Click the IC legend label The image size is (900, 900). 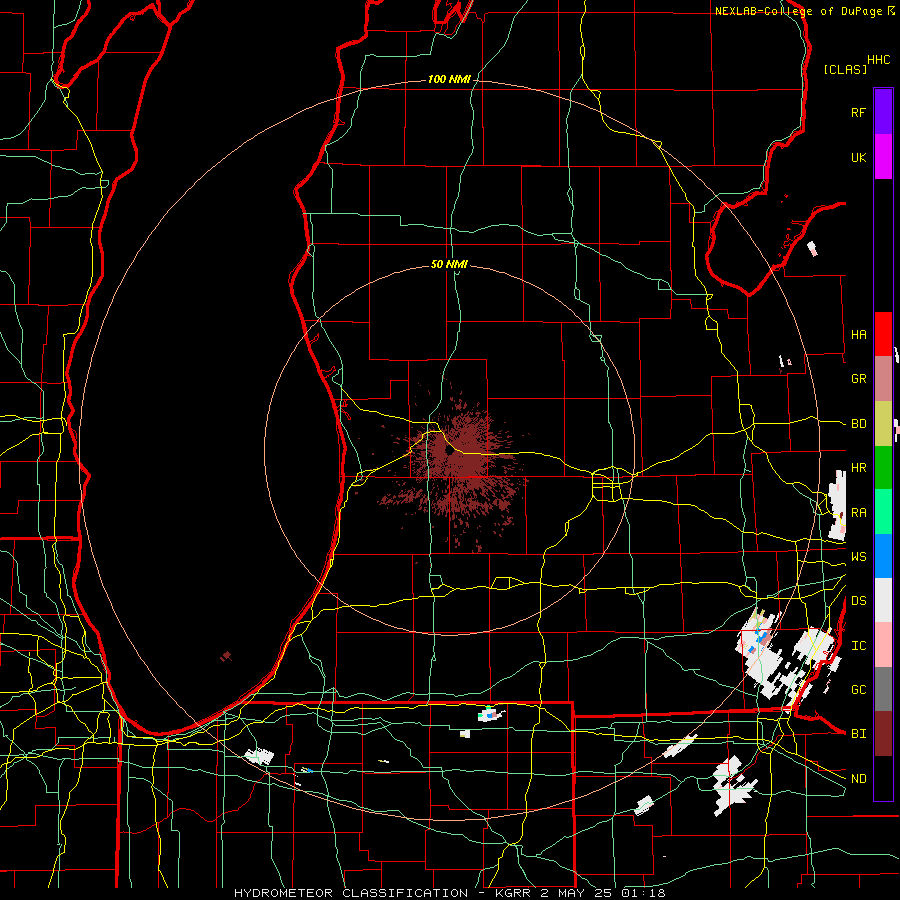(x=858, y=646)
